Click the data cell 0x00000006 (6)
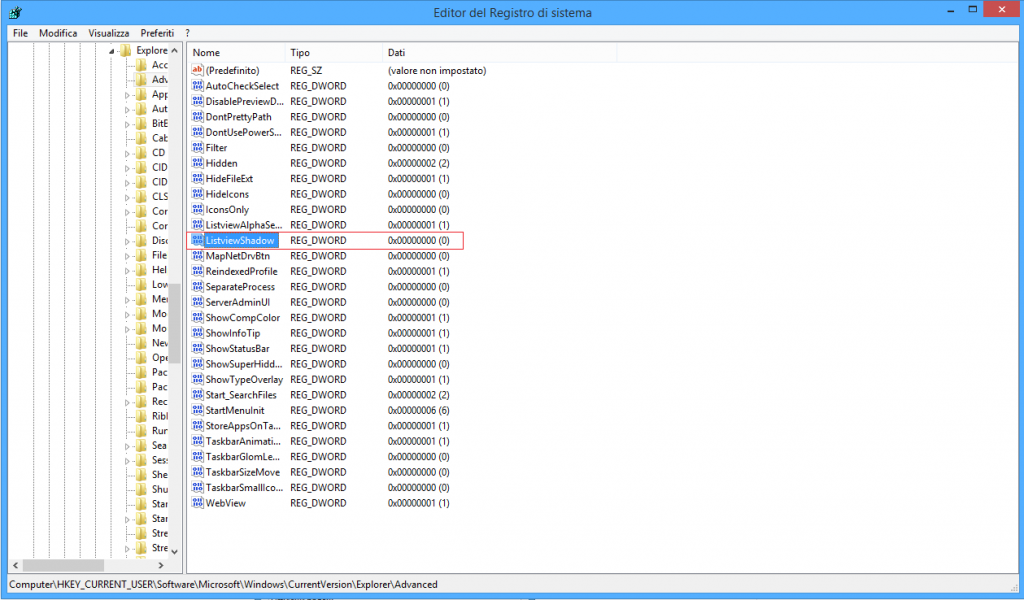Screen dimensions: 1024x600 coord(419,410)
